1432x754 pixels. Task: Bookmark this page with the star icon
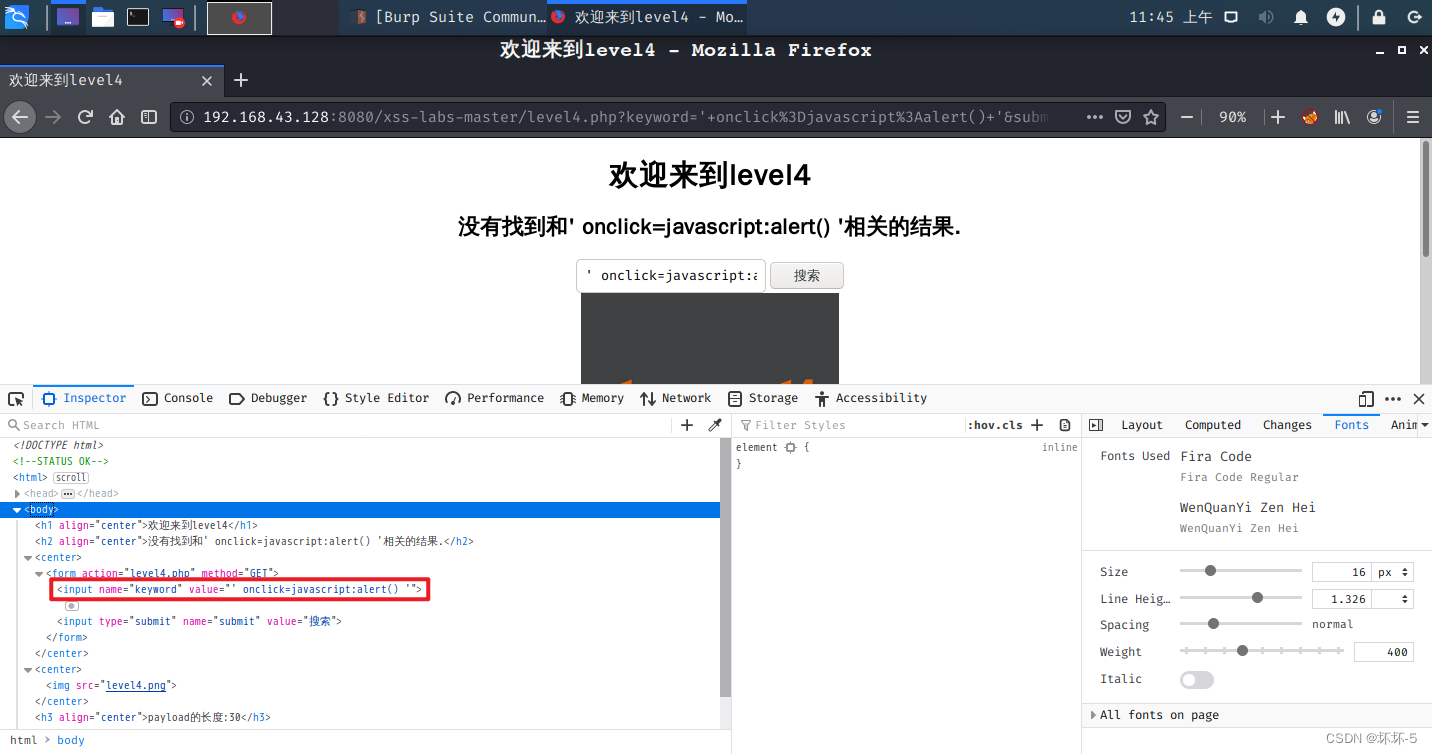[1151, 117]
